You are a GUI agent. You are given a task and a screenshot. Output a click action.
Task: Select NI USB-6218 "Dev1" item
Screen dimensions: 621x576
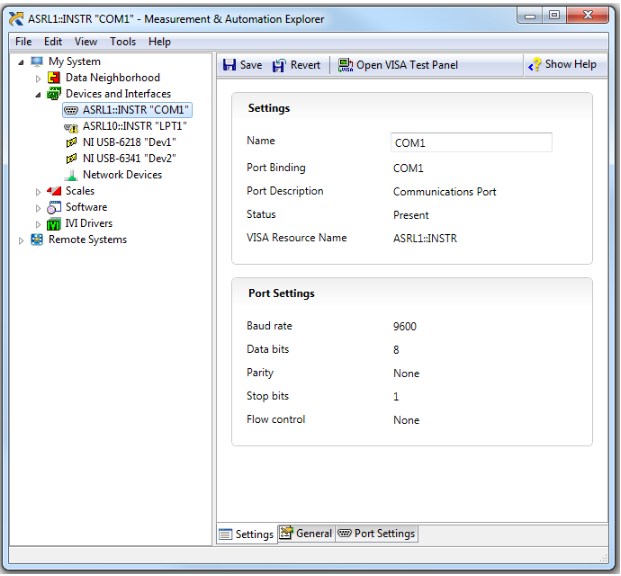click(129, 143)
